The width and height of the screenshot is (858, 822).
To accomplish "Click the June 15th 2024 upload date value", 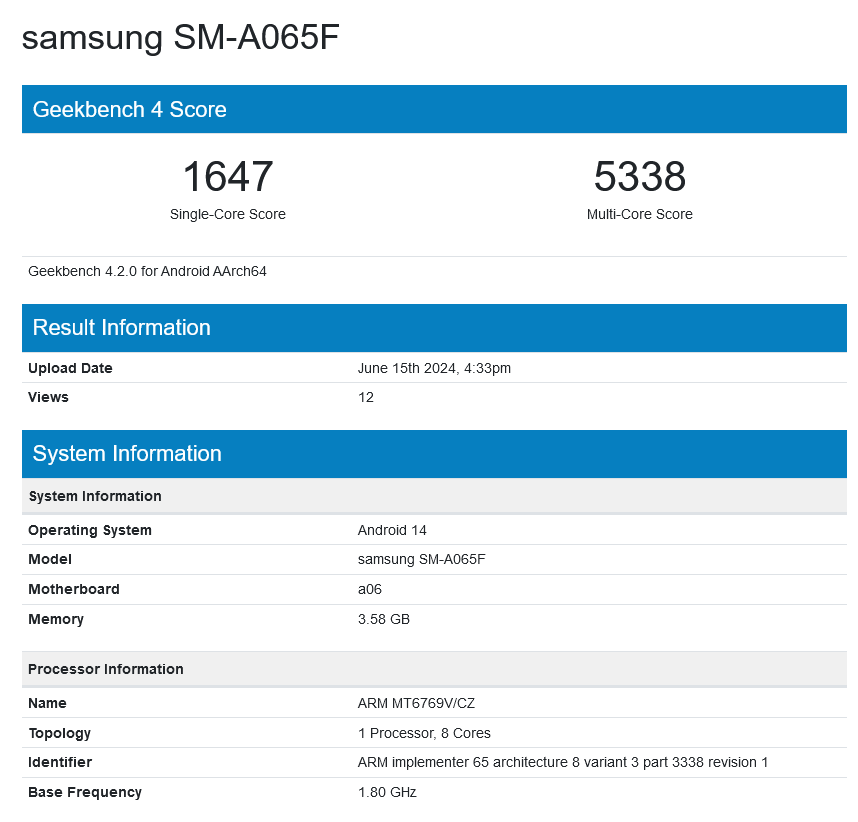I will (434, 368).
